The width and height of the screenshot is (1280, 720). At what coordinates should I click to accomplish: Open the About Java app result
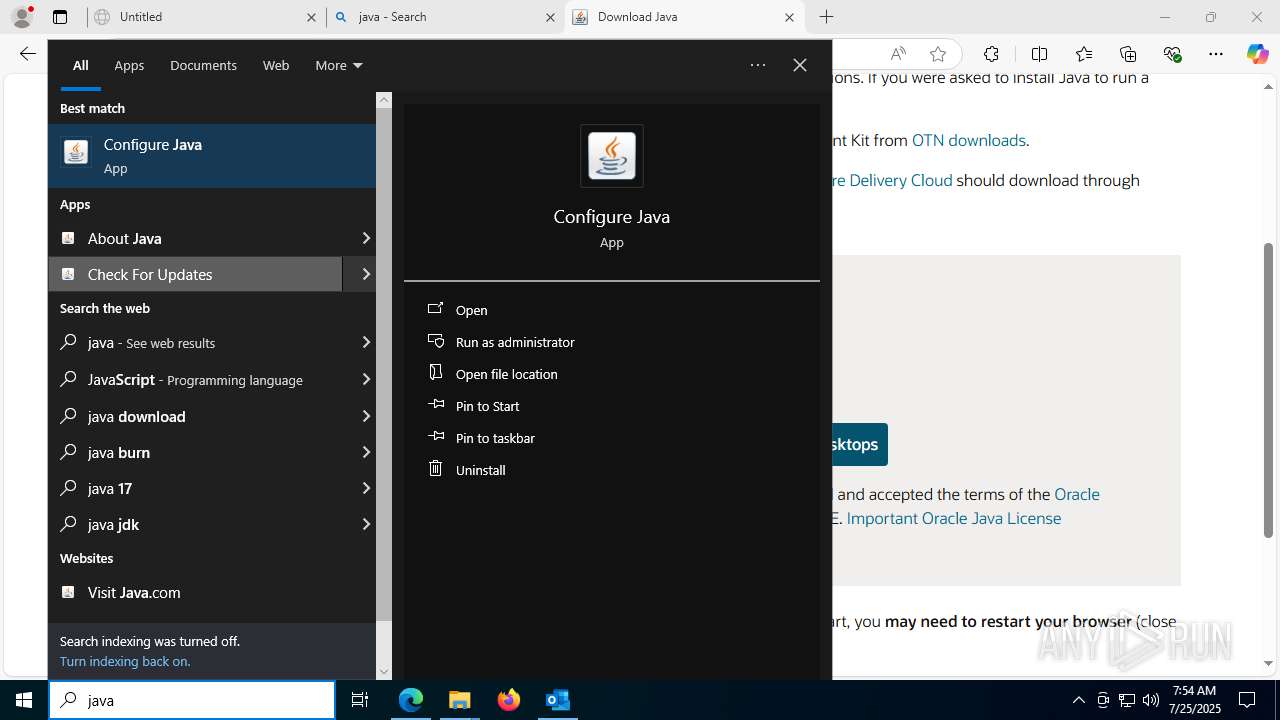pyautogui.click(x=196, y=238)
